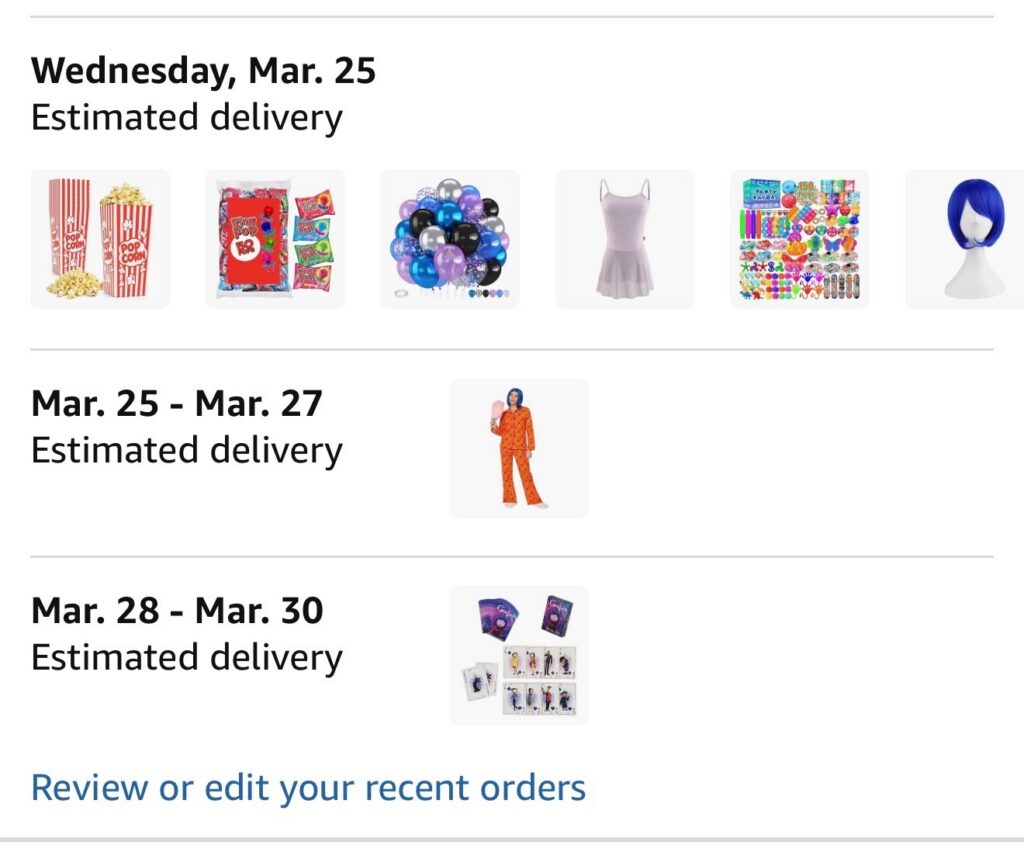Open the orange pajama costume thumbnail

pos(518,448)
